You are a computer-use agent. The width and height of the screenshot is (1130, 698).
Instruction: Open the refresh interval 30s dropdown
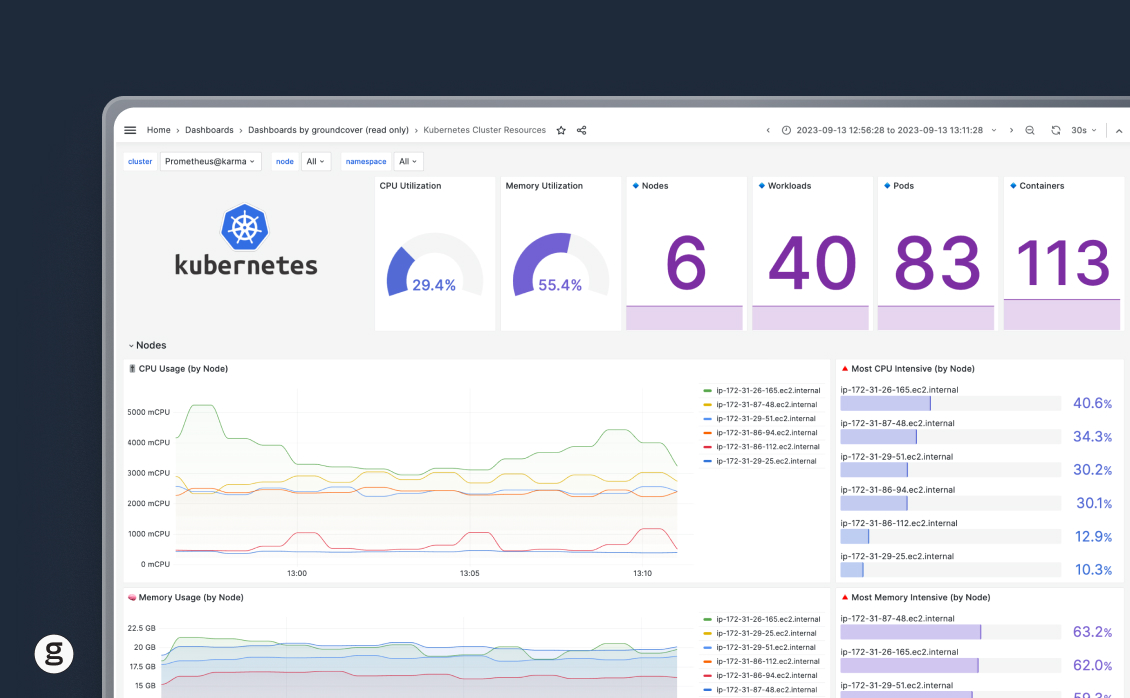[1082, 130]
